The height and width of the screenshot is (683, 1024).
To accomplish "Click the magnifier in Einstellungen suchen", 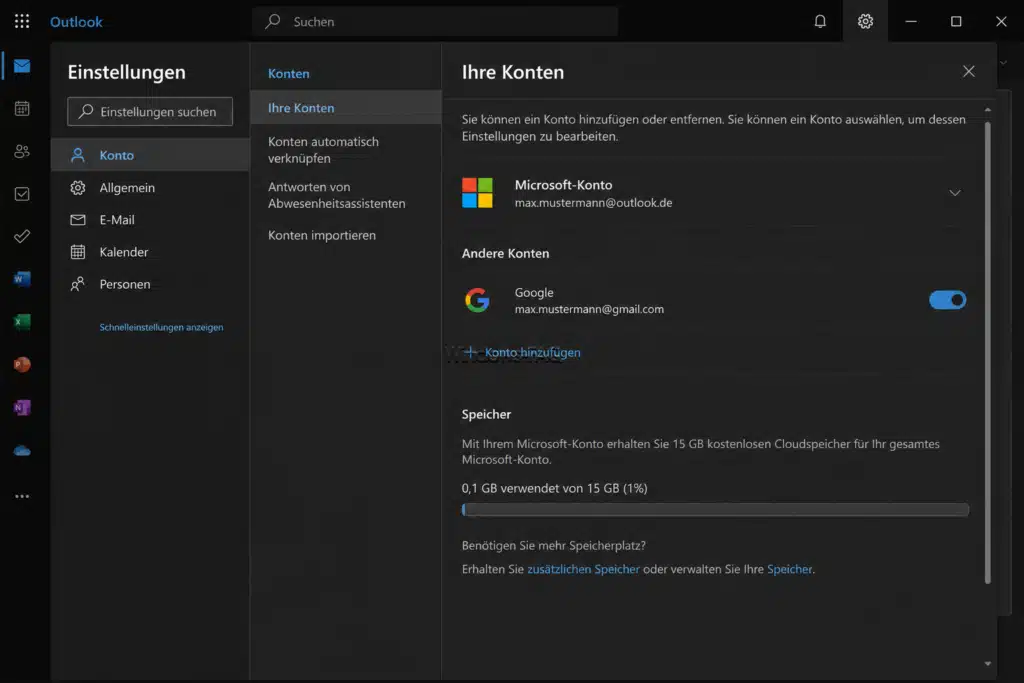I will [86, 112].
